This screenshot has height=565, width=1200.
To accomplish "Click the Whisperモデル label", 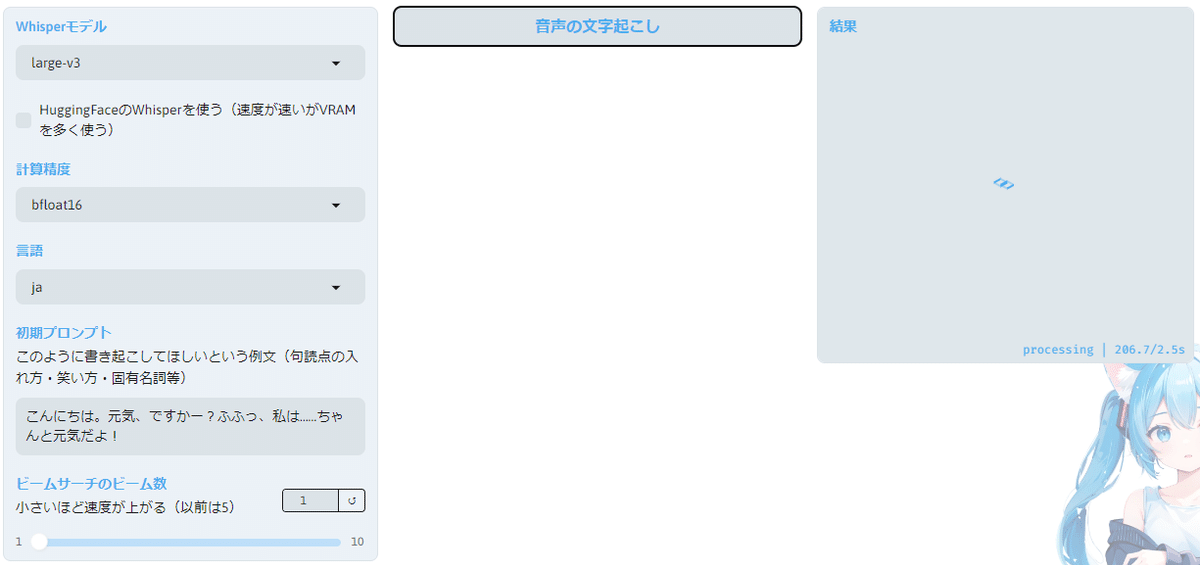I will coord(61,27).
